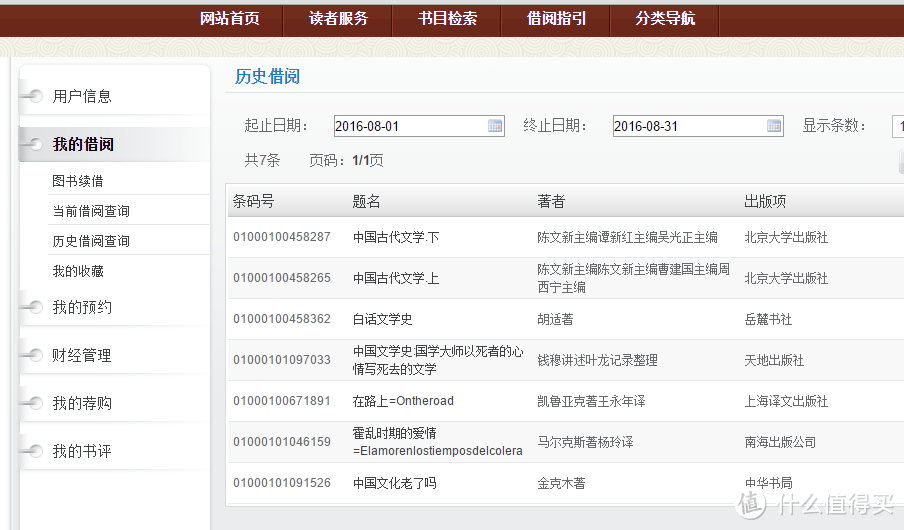Image resolution: width=904 pixels, height=530 pixels.
Task: Click author 金克木著
Action: coord(561,483)
